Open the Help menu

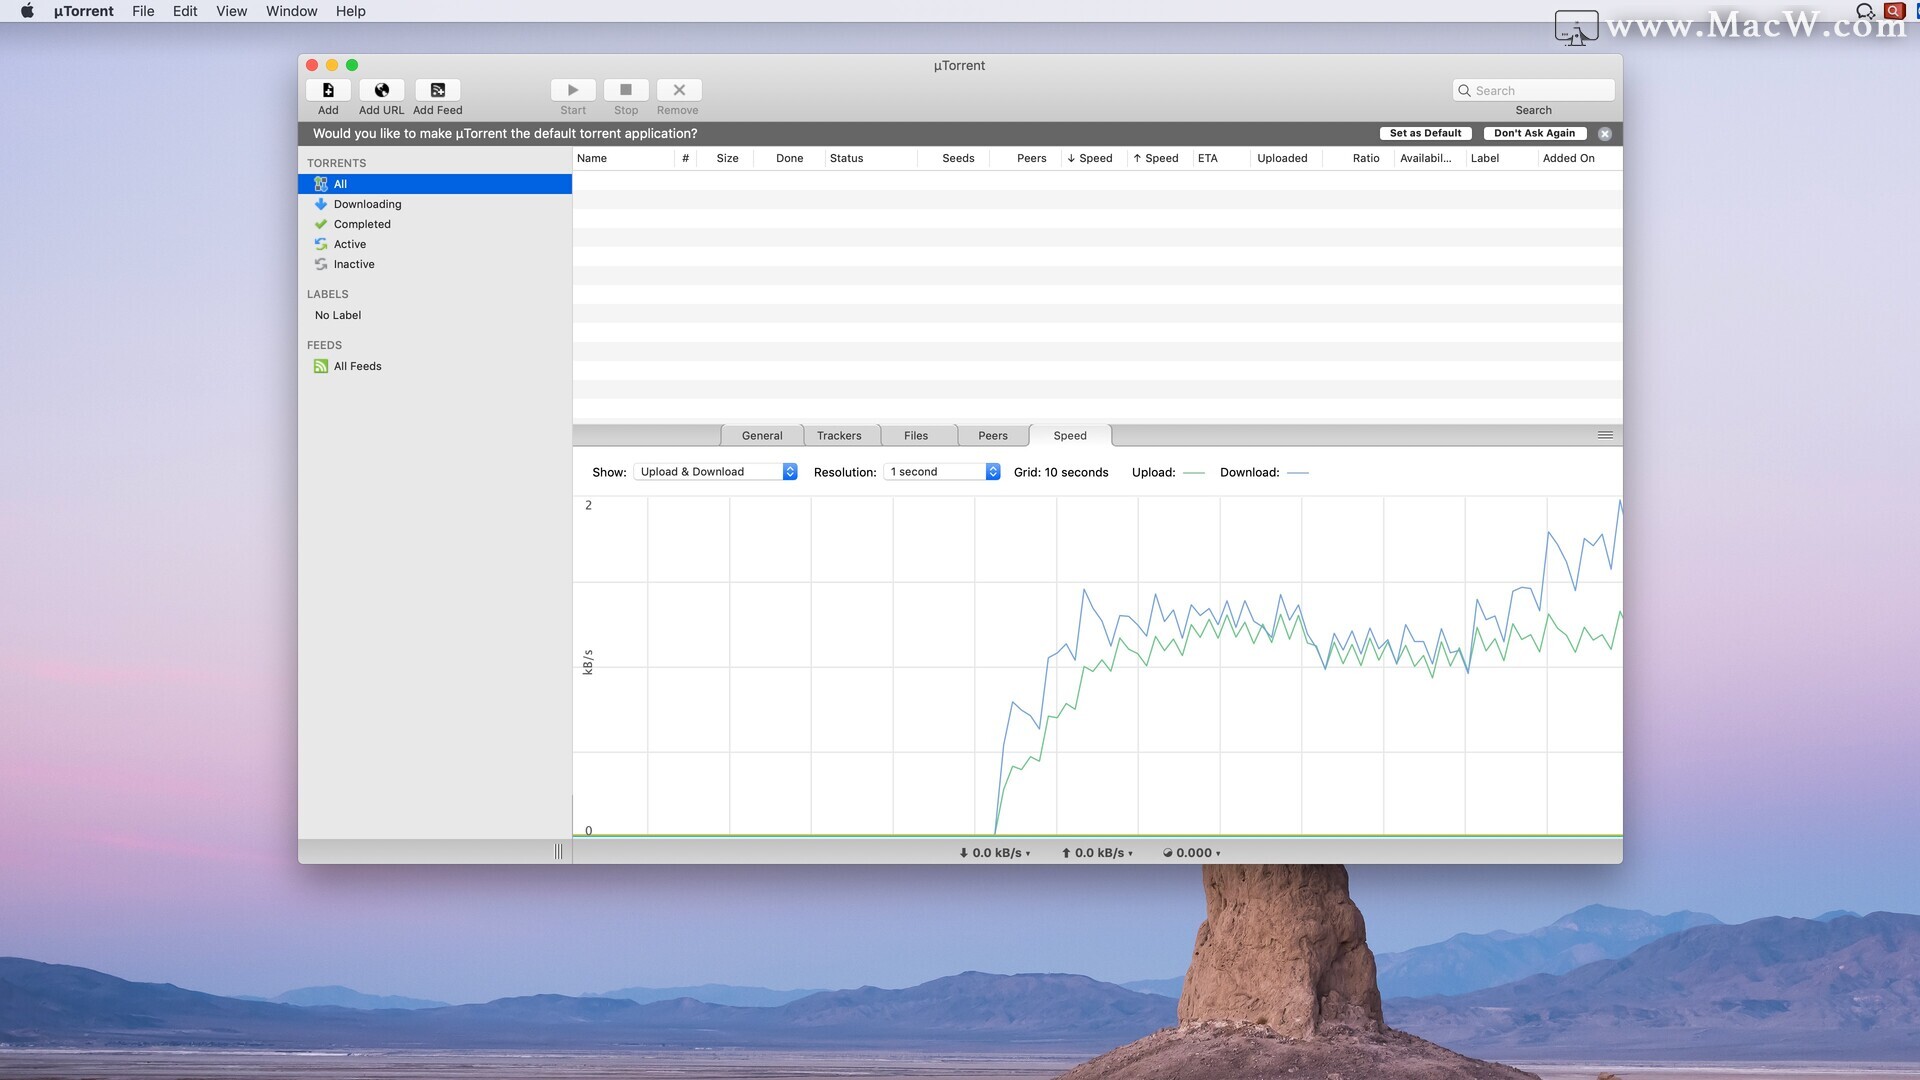point(351,11)
